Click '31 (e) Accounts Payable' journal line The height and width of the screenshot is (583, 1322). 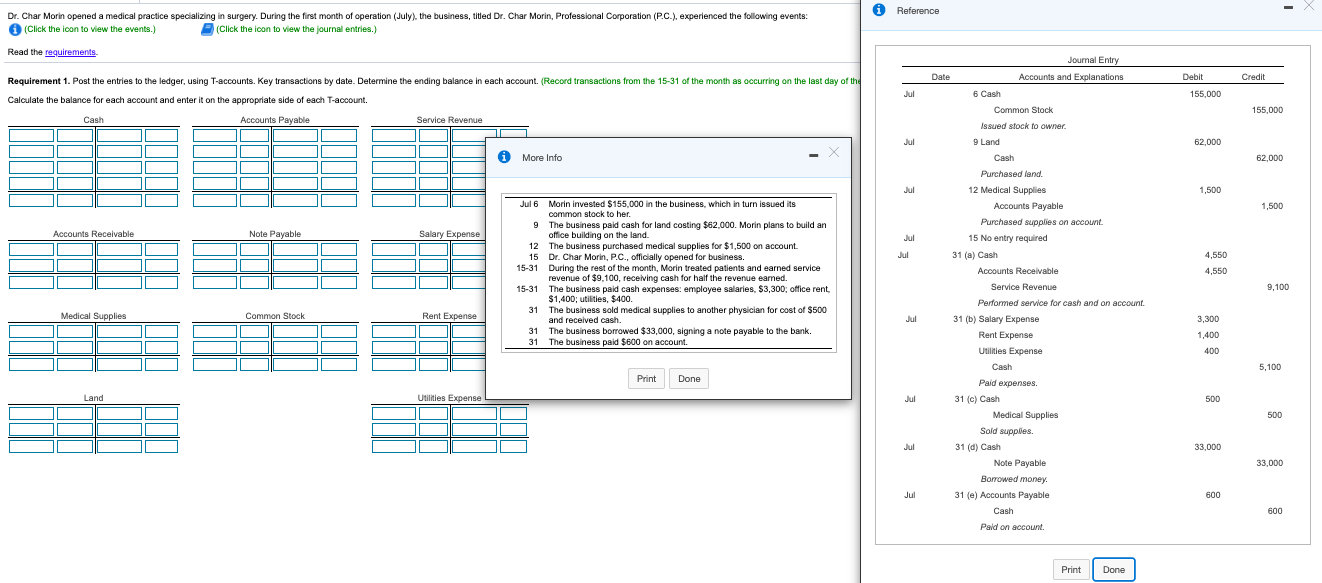tap(1002, 495)
